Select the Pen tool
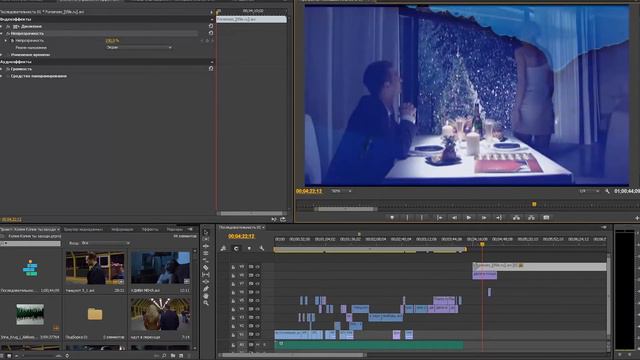 206,289
